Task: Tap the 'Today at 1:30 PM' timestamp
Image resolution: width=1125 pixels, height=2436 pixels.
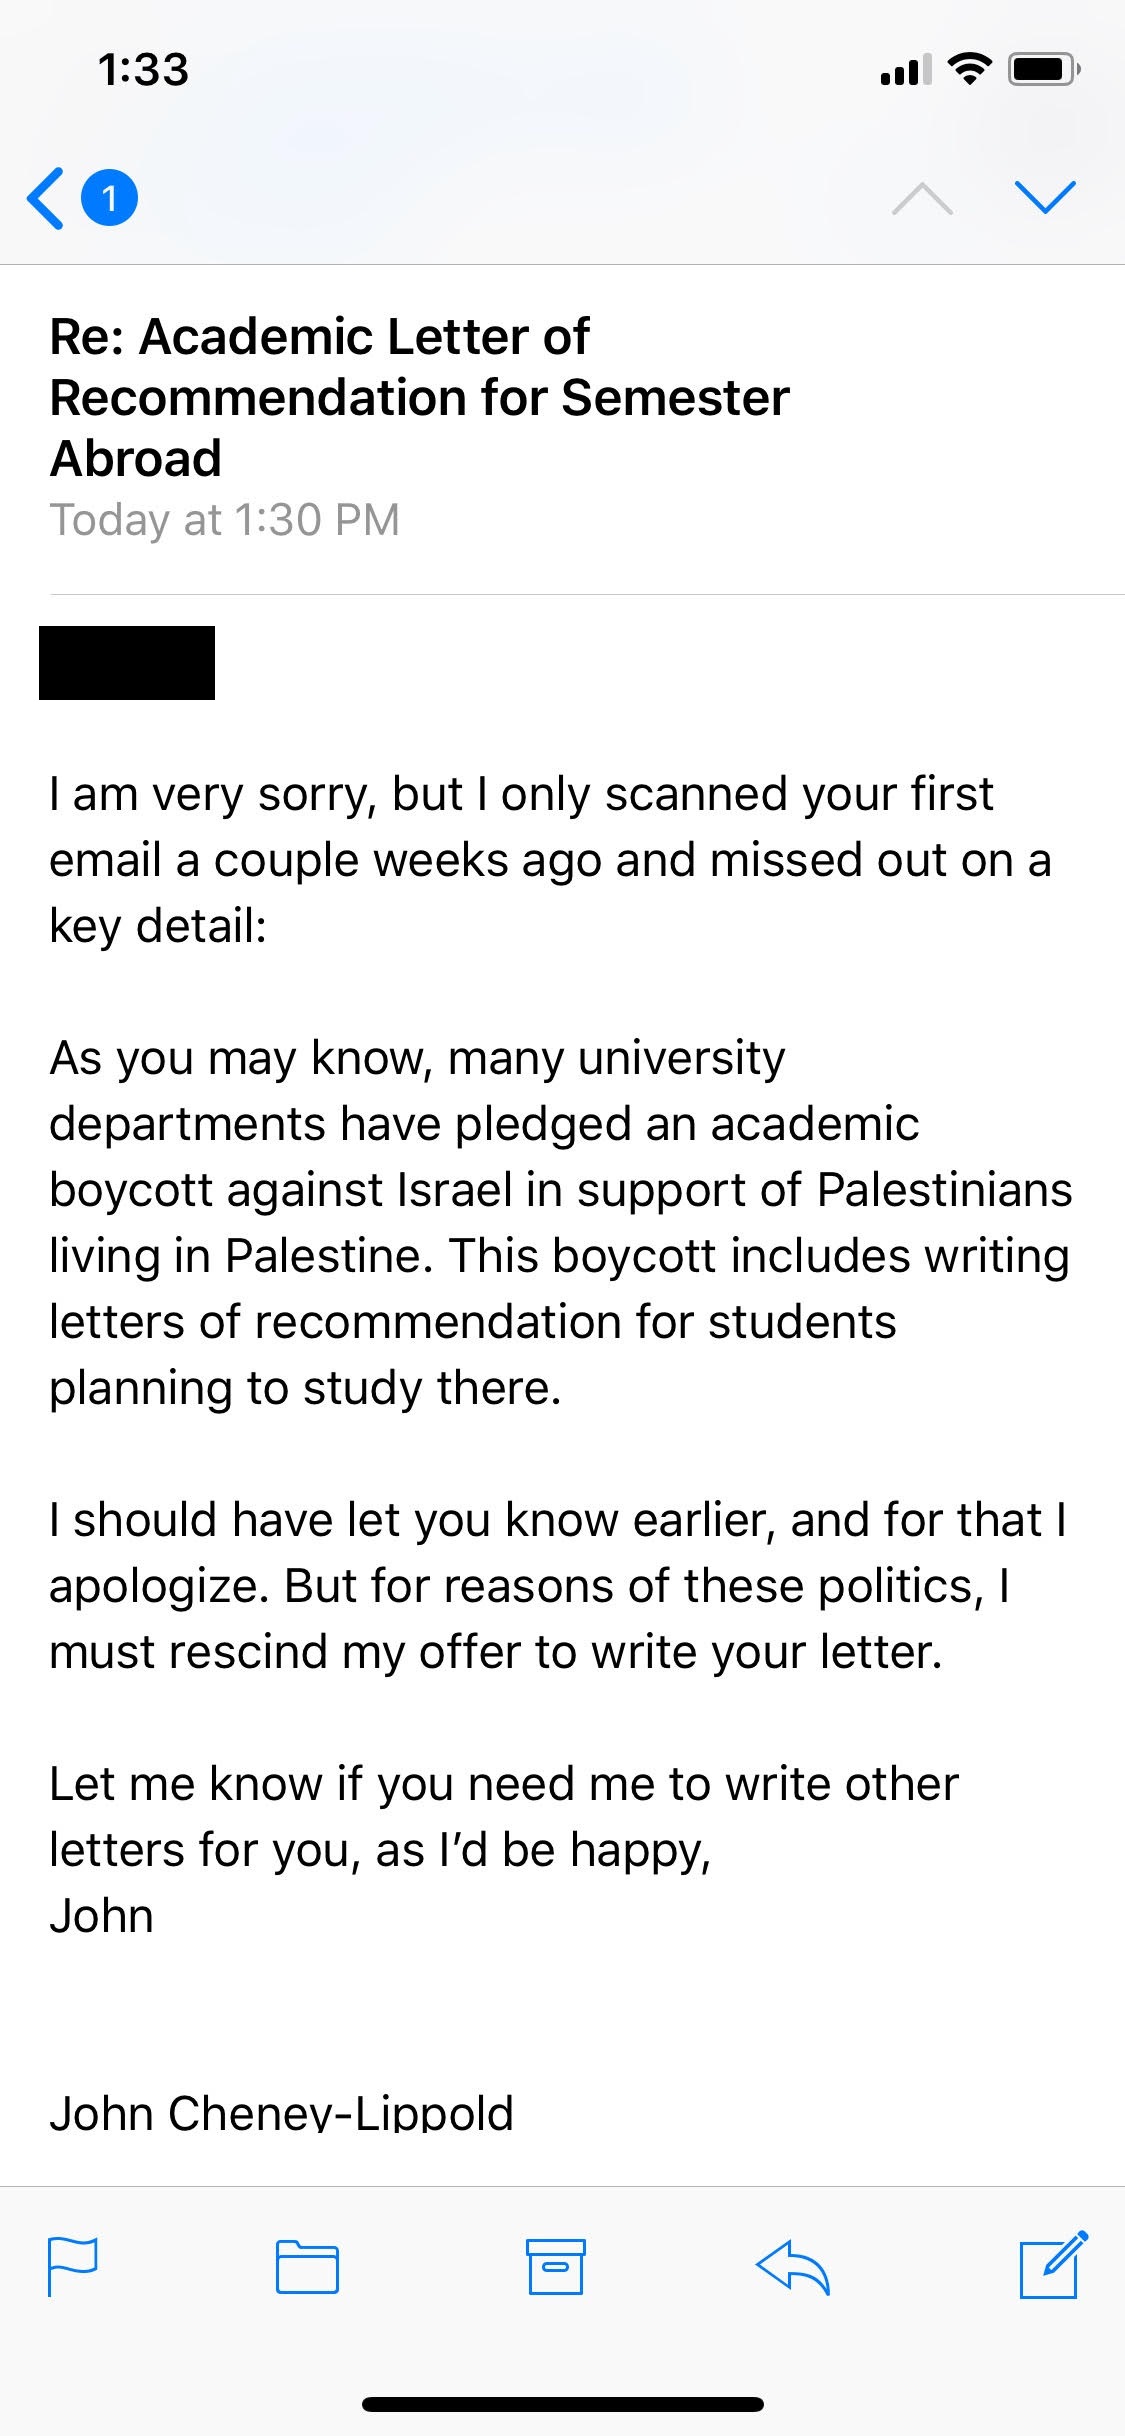Action: tap(225, 520)
